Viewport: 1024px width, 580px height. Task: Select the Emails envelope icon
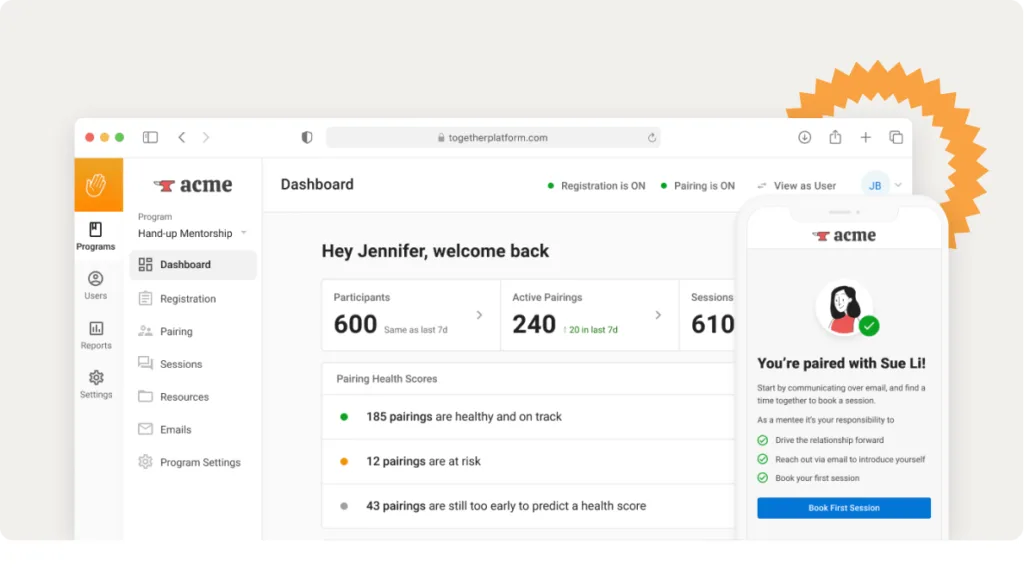(145, 429)
